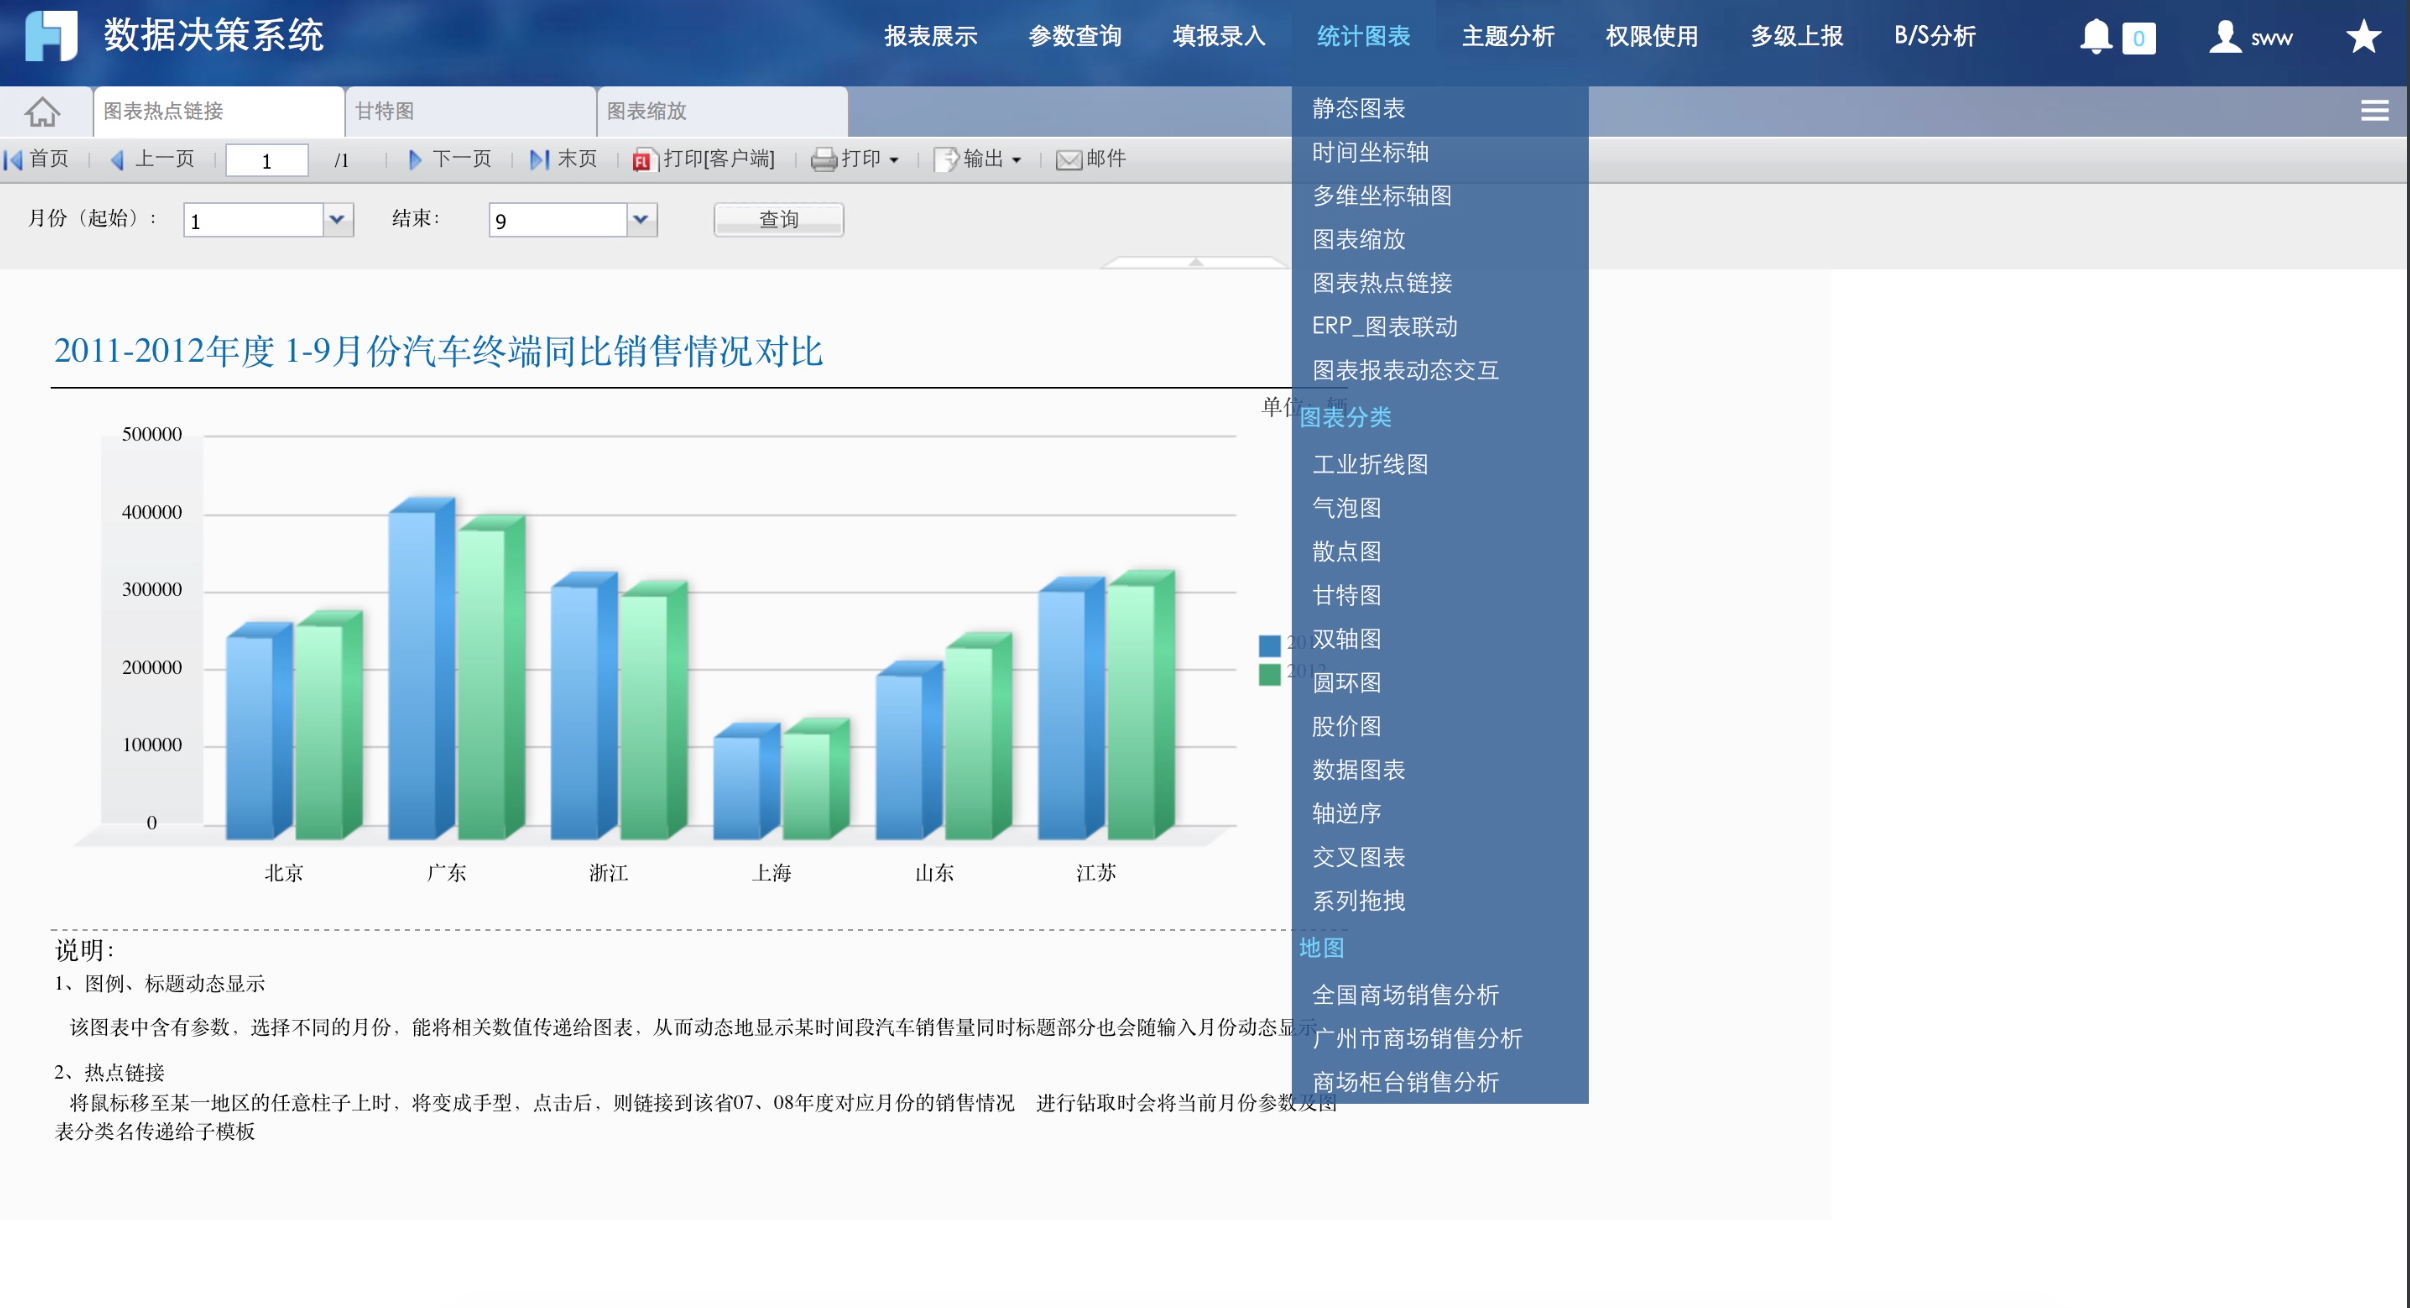Click the favorites star icon
The height and width of the screenshot is (1308, 2410).
2363,37
